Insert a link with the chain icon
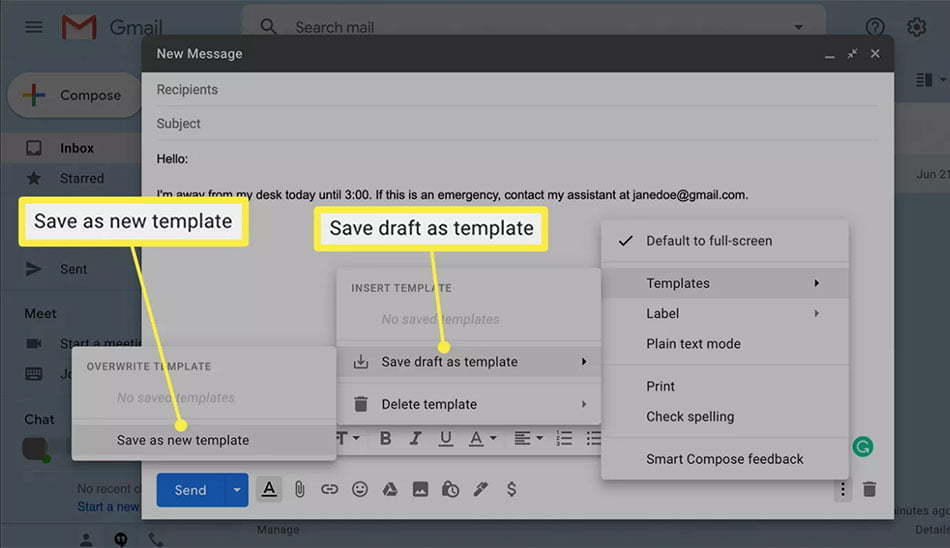Screen dimensions: 950x548 330,489
